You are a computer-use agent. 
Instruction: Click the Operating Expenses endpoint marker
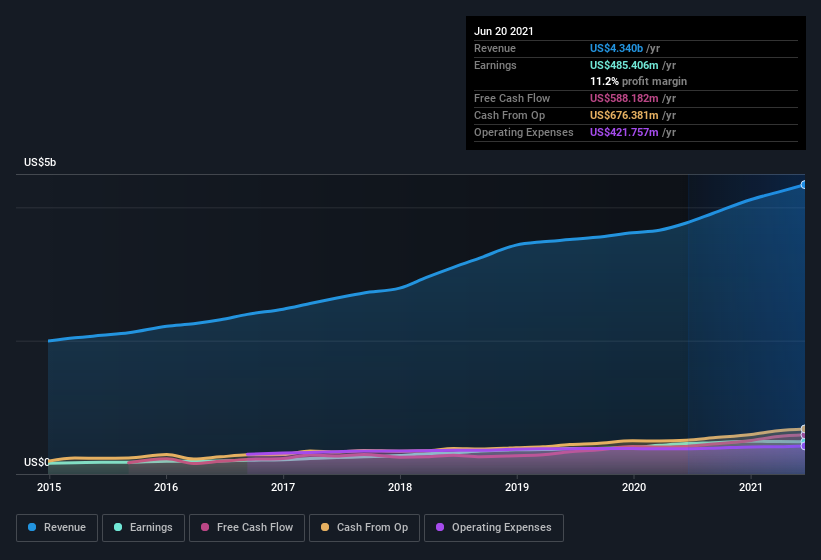point(804,446)
